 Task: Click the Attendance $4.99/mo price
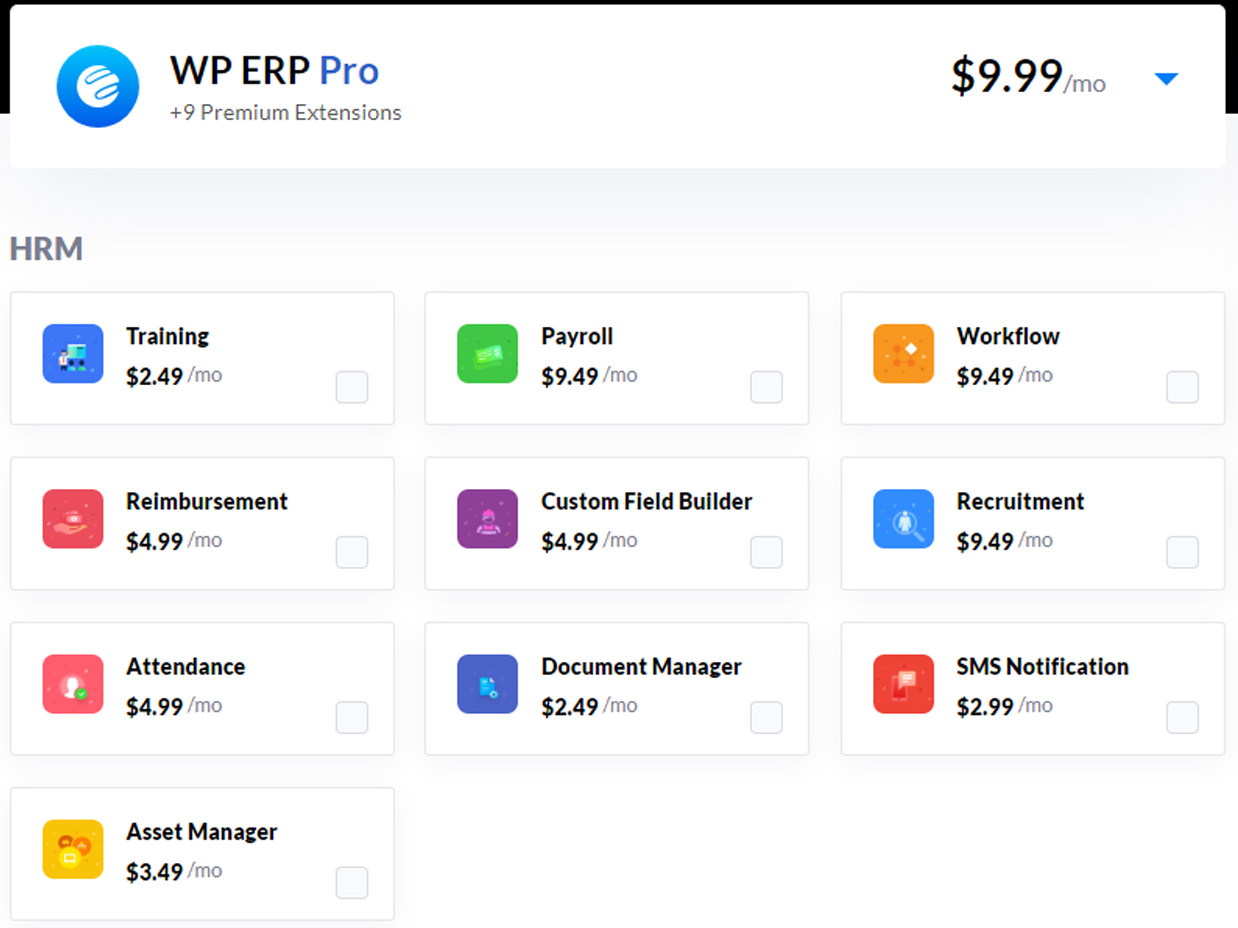174,706
